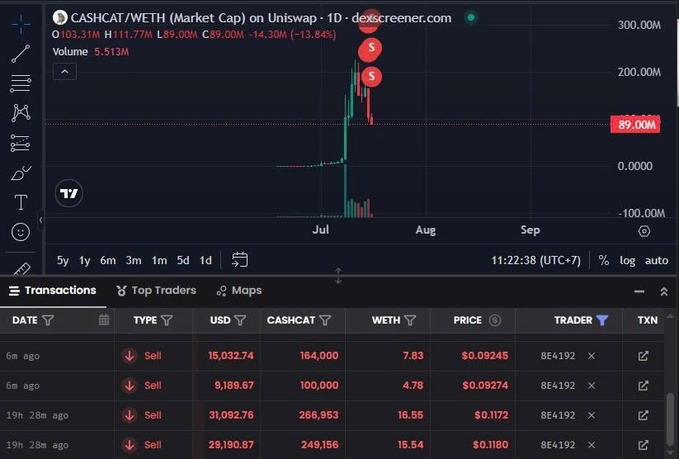Click the CASHCAT/WETH chart title
Screen dimensions: 679x459
[x=261, y=18]
